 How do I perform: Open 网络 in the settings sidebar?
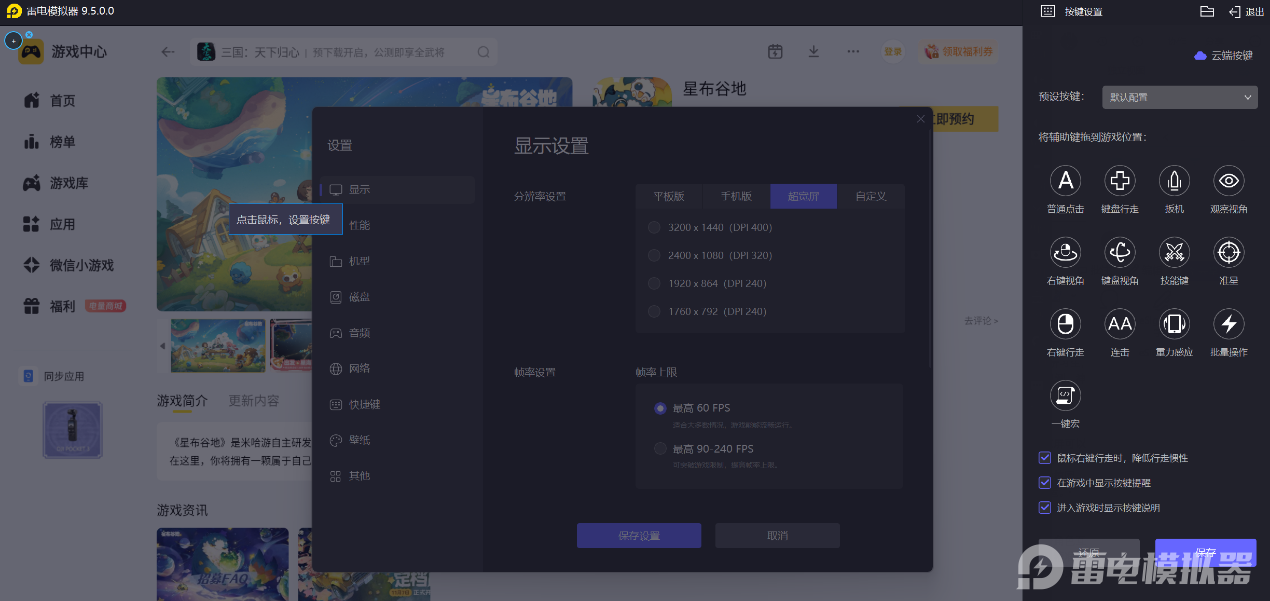coord(359,369)
